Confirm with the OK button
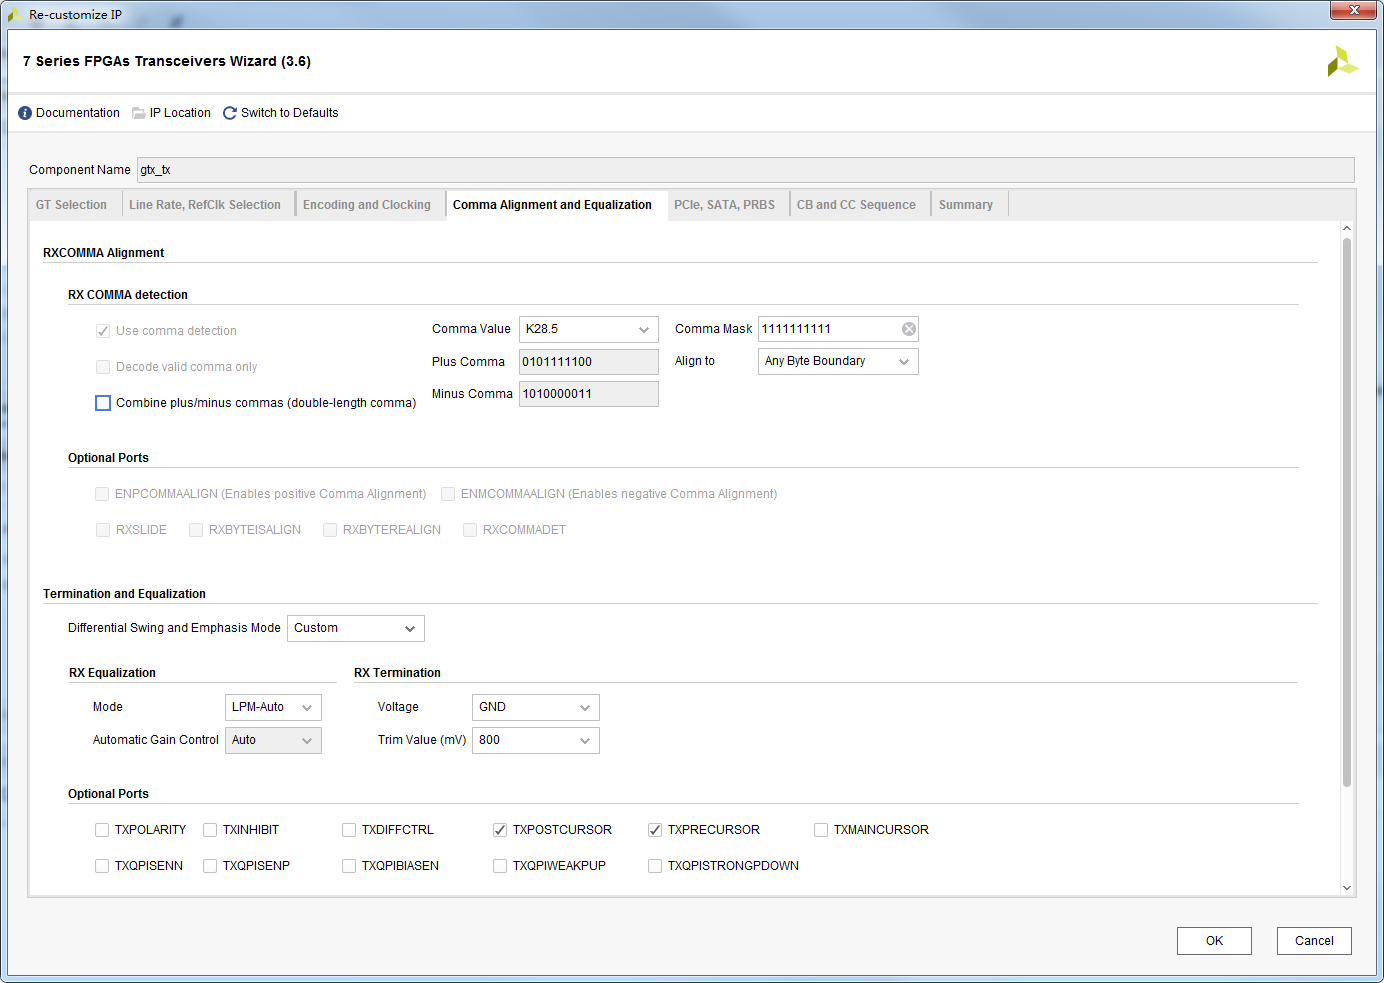1384x983 pixels. [1214, 941]
